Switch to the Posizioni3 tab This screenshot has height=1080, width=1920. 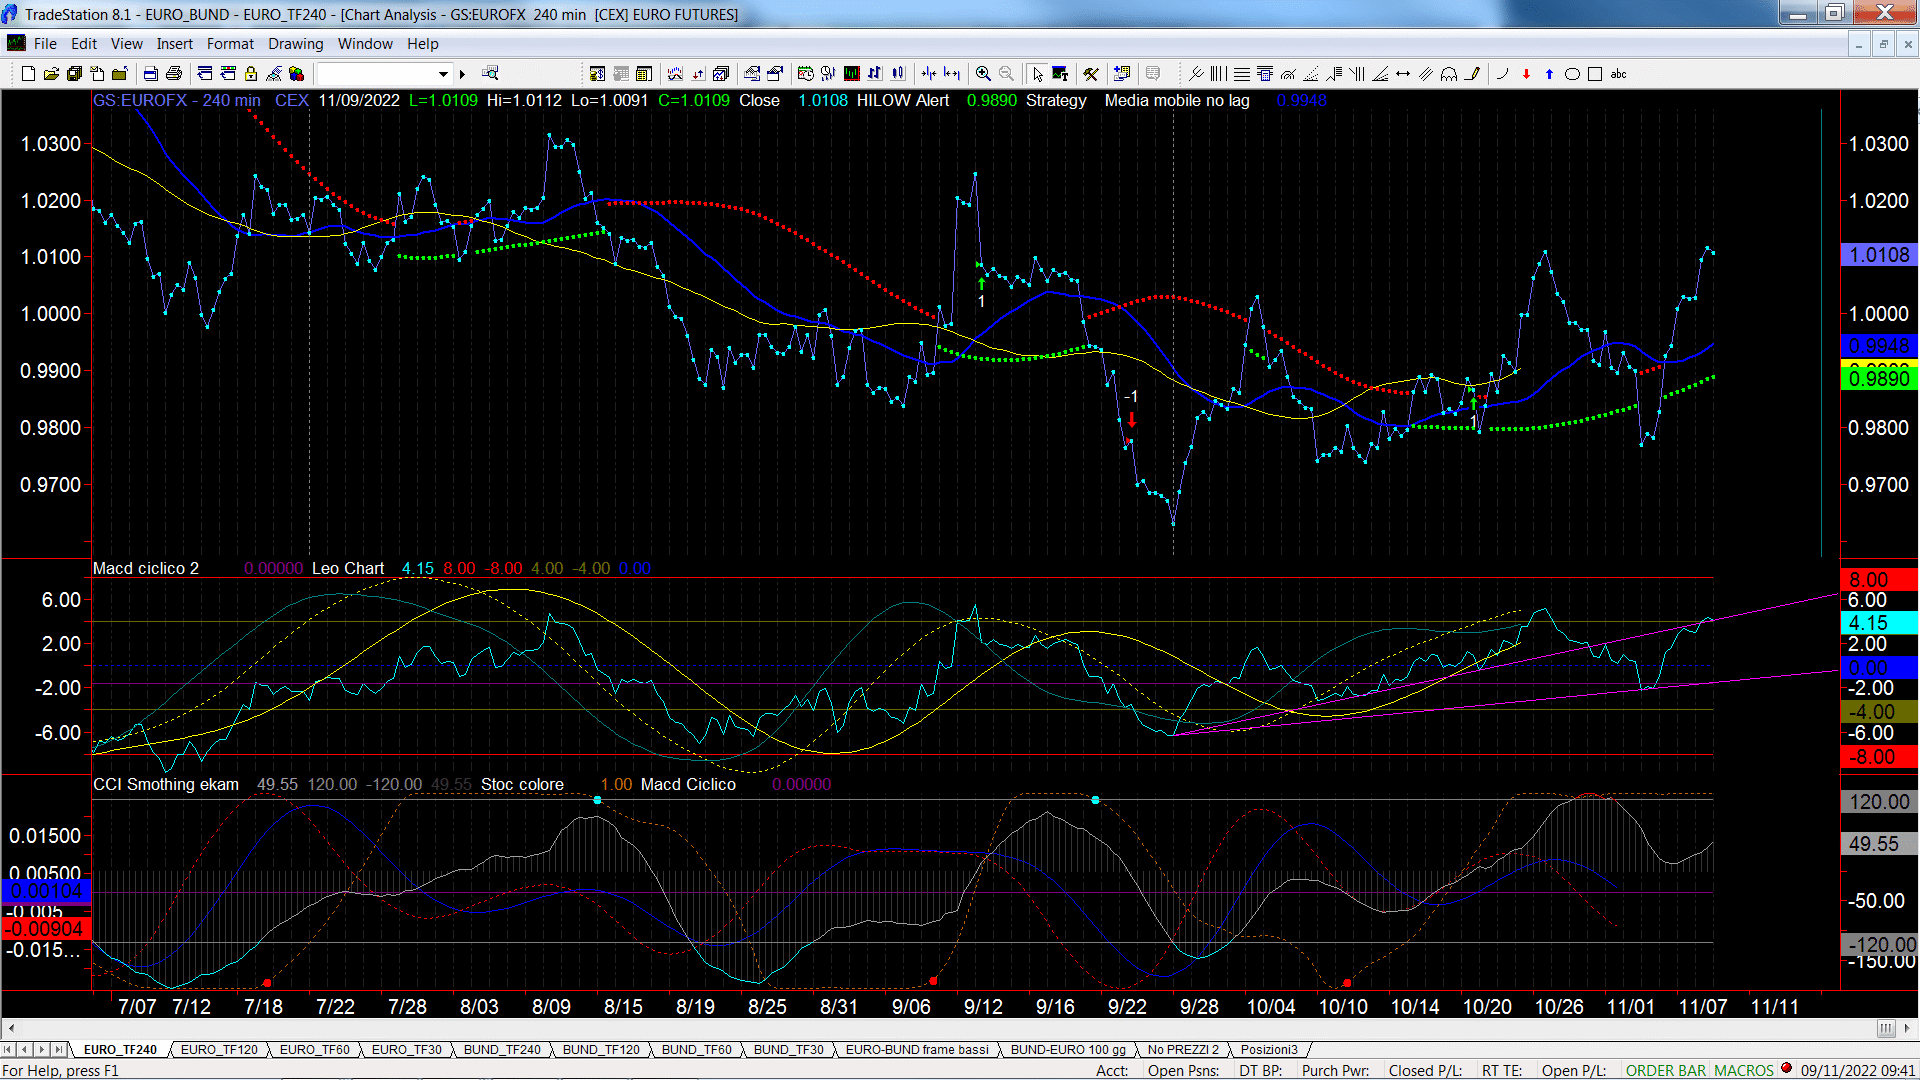point(1269,1049)
